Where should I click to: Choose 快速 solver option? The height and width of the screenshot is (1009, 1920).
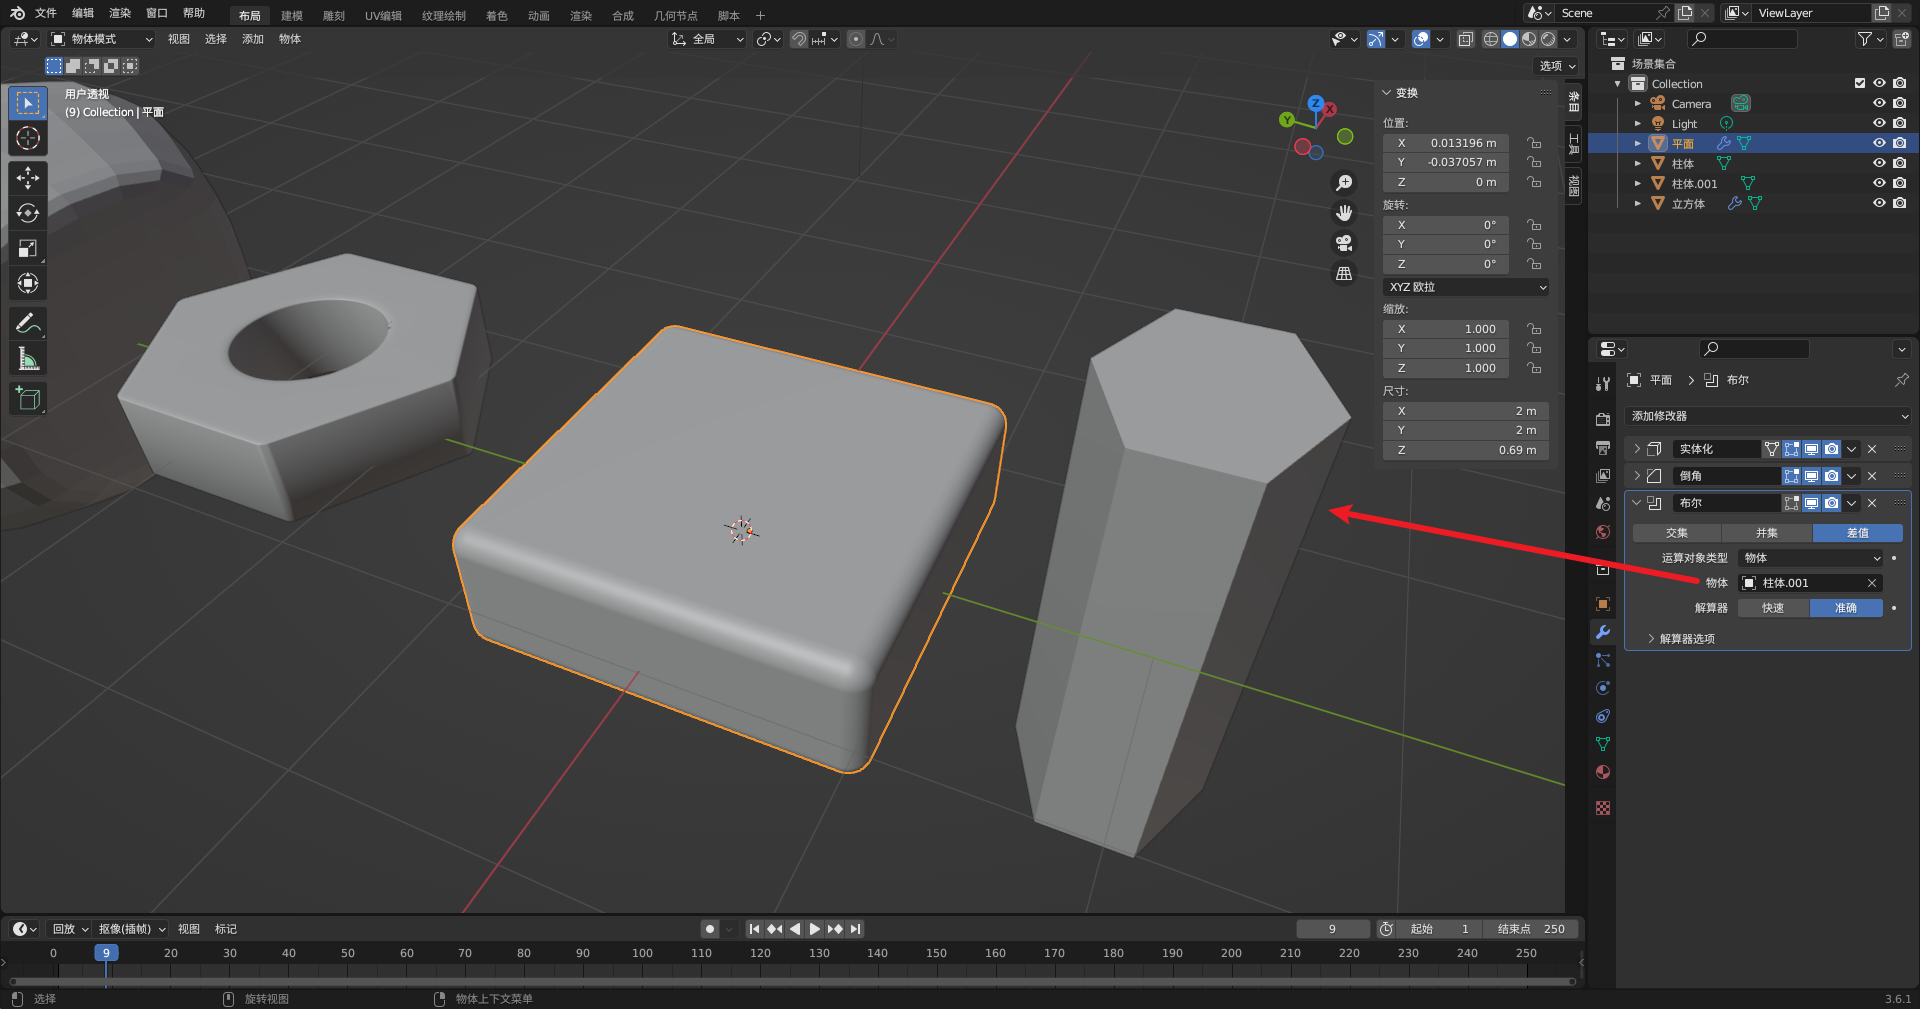[x=1773, y=608]
